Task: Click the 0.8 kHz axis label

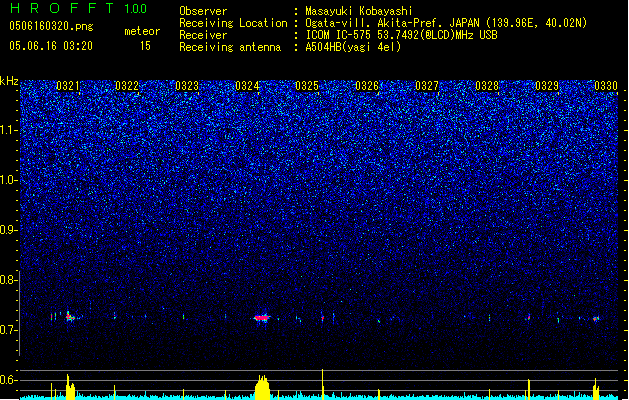Action: pos(9,280)
